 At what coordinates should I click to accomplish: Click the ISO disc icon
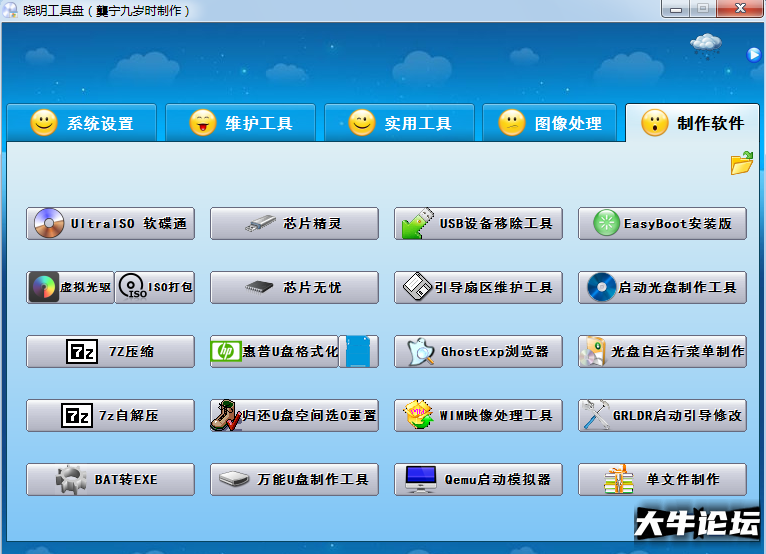point(132,286)
